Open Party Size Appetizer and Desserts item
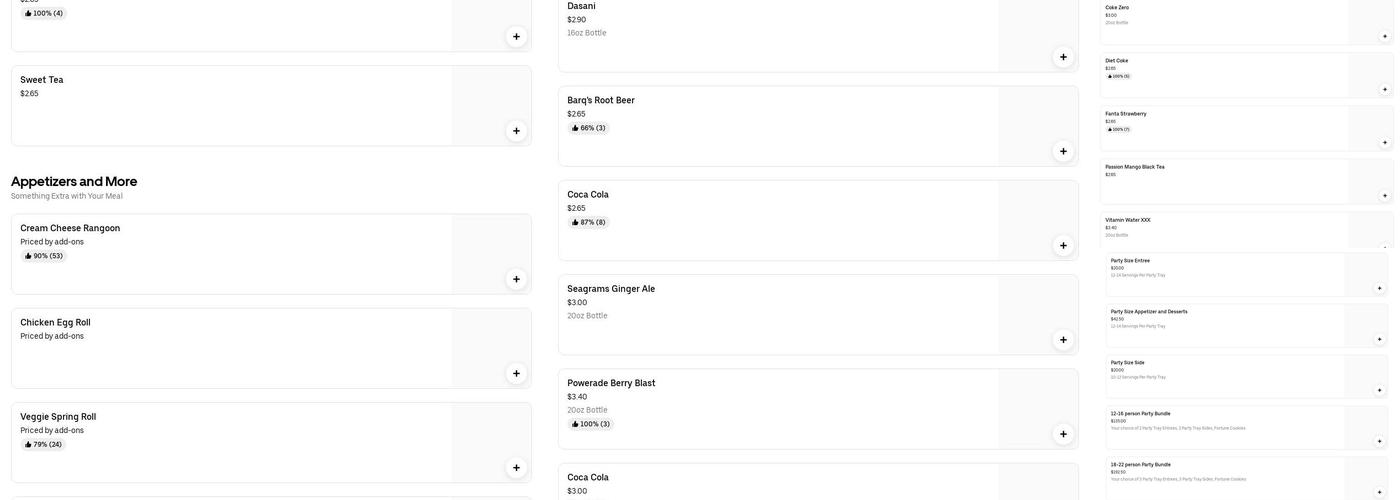This screenshot has width=1400, height=500. tap(1149, 312)
